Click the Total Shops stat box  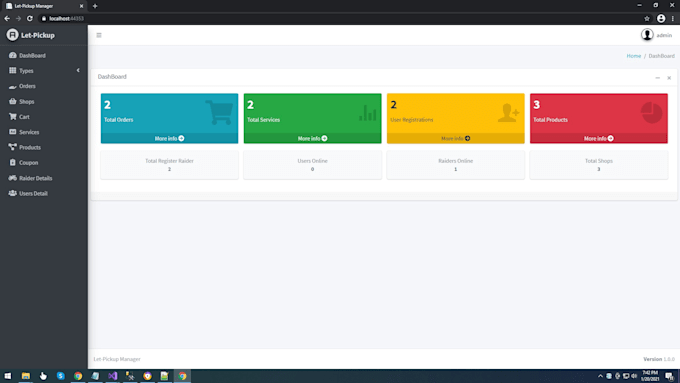coord(598,165)
